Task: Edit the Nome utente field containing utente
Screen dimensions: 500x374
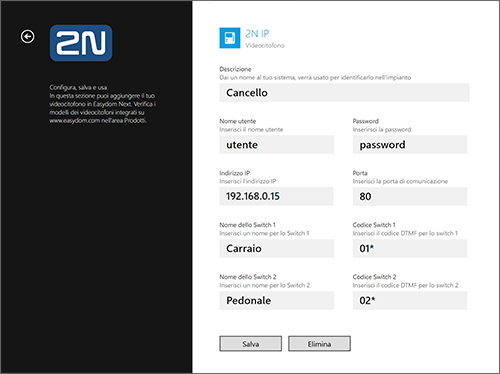Action: [277, 145]
